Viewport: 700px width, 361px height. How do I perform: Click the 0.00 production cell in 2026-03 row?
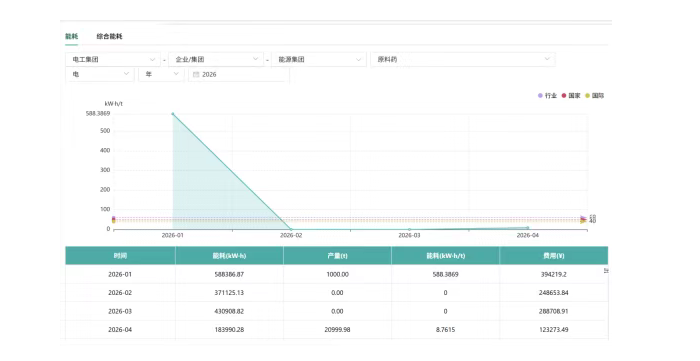coord(337,311)
